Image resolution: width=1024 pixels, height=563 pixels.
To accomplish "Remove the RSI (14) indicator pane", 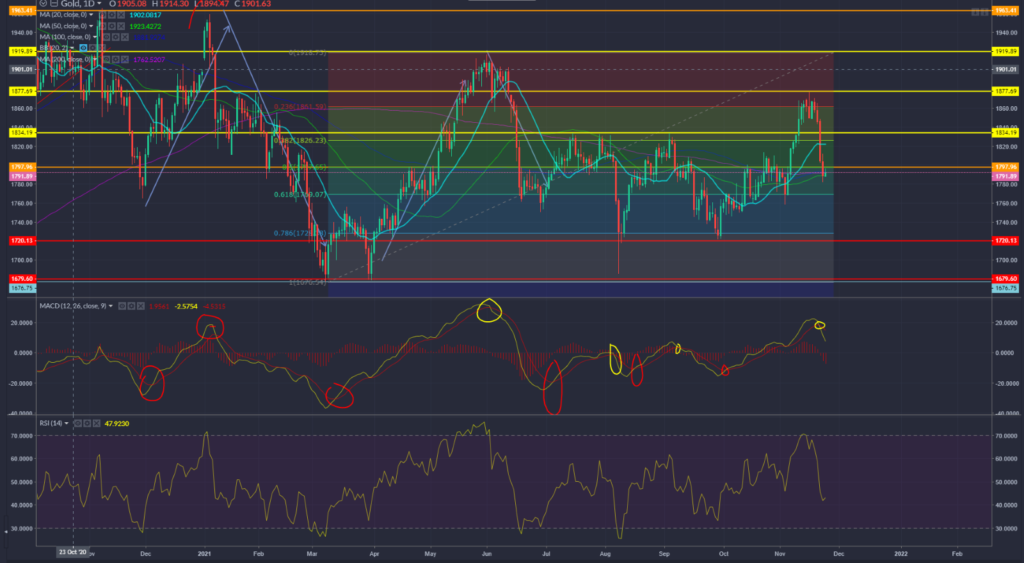I will 96,423.
